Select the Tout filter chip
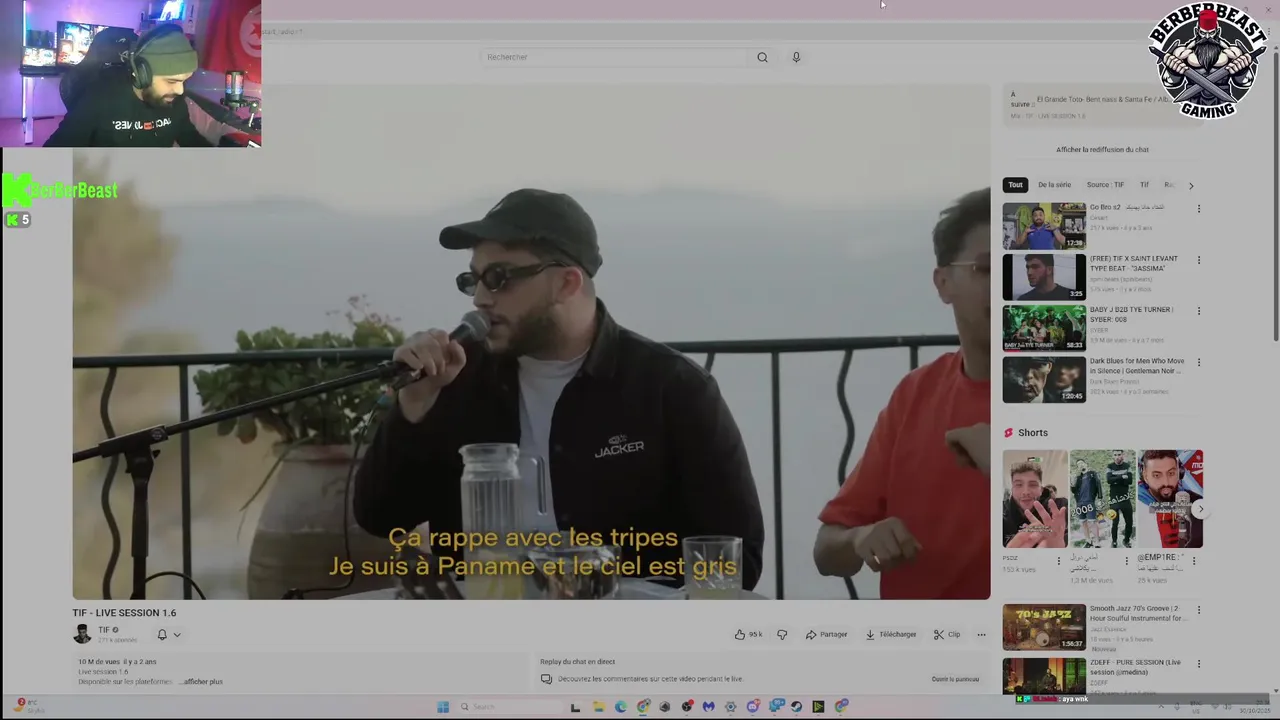Image resolution: width=1280 pixels, height=720 pixels. click(1015, 185)
